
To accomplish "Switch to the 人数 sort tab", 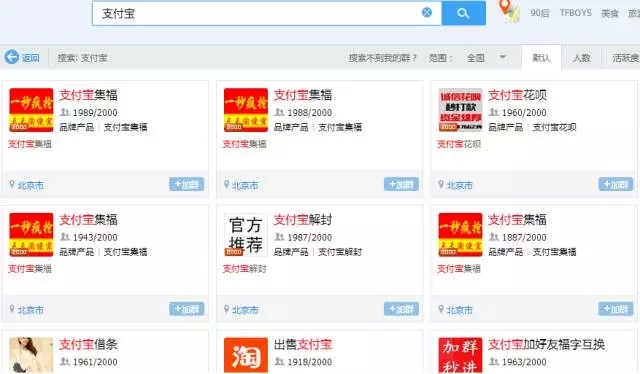I will (x=582, y=58).
